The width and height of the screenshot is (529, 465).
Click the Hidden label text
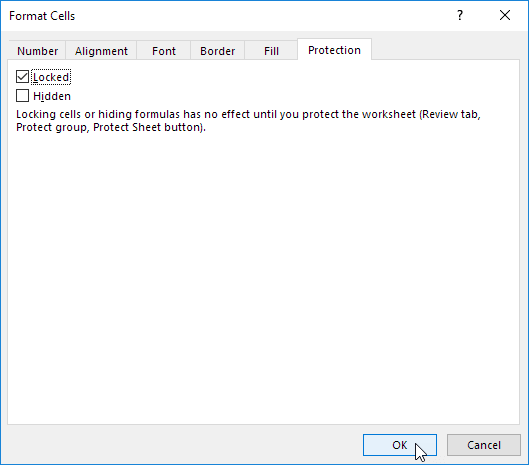[52, 96]
